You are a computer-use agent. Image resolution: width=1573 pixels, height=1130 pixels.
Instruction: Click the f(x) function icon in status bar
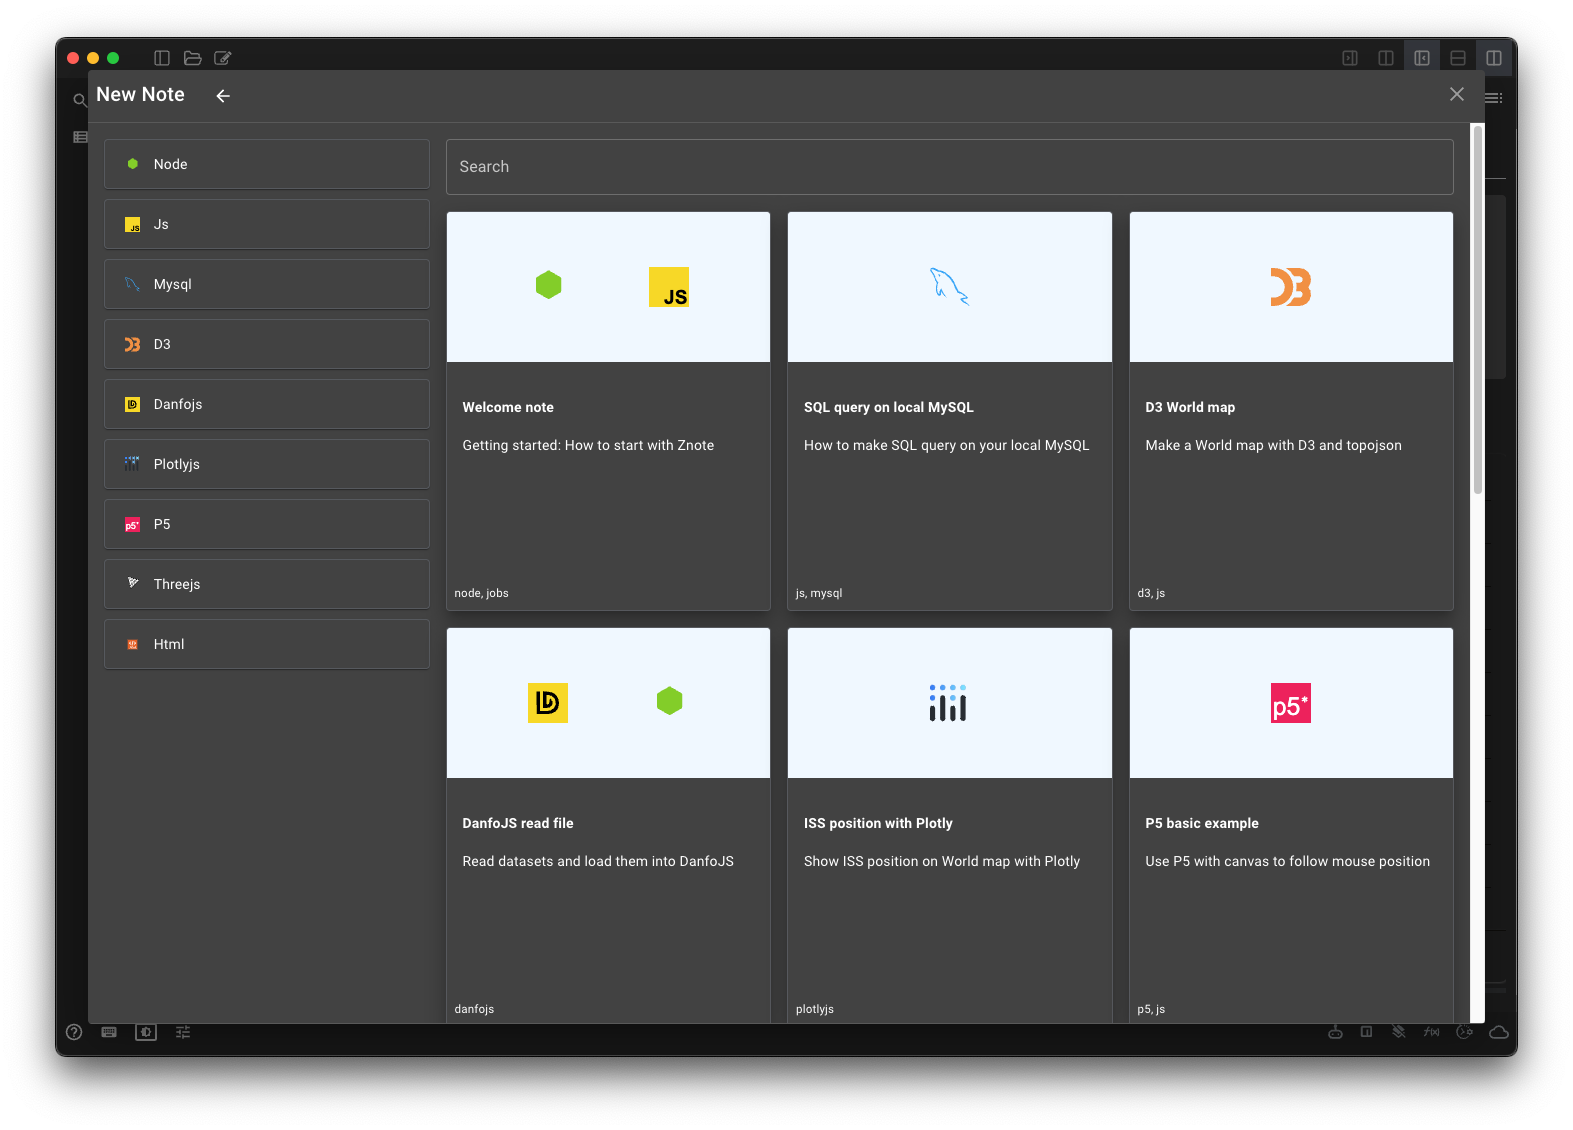click(1432, 1032)
